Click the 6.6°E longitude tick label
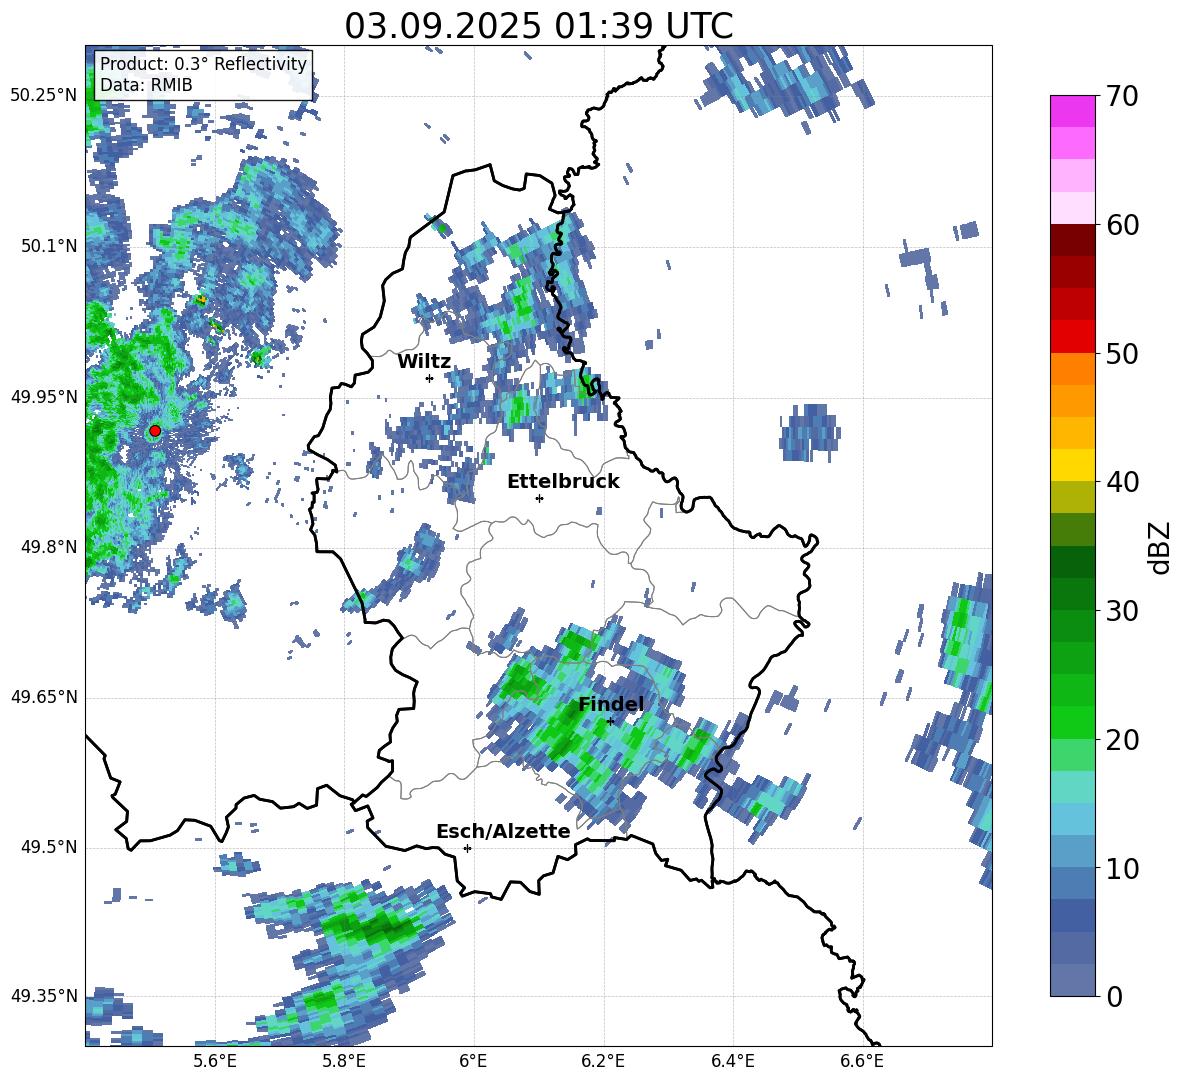The height and width of the screenshot is (1081, 1184). [862, 1061]
